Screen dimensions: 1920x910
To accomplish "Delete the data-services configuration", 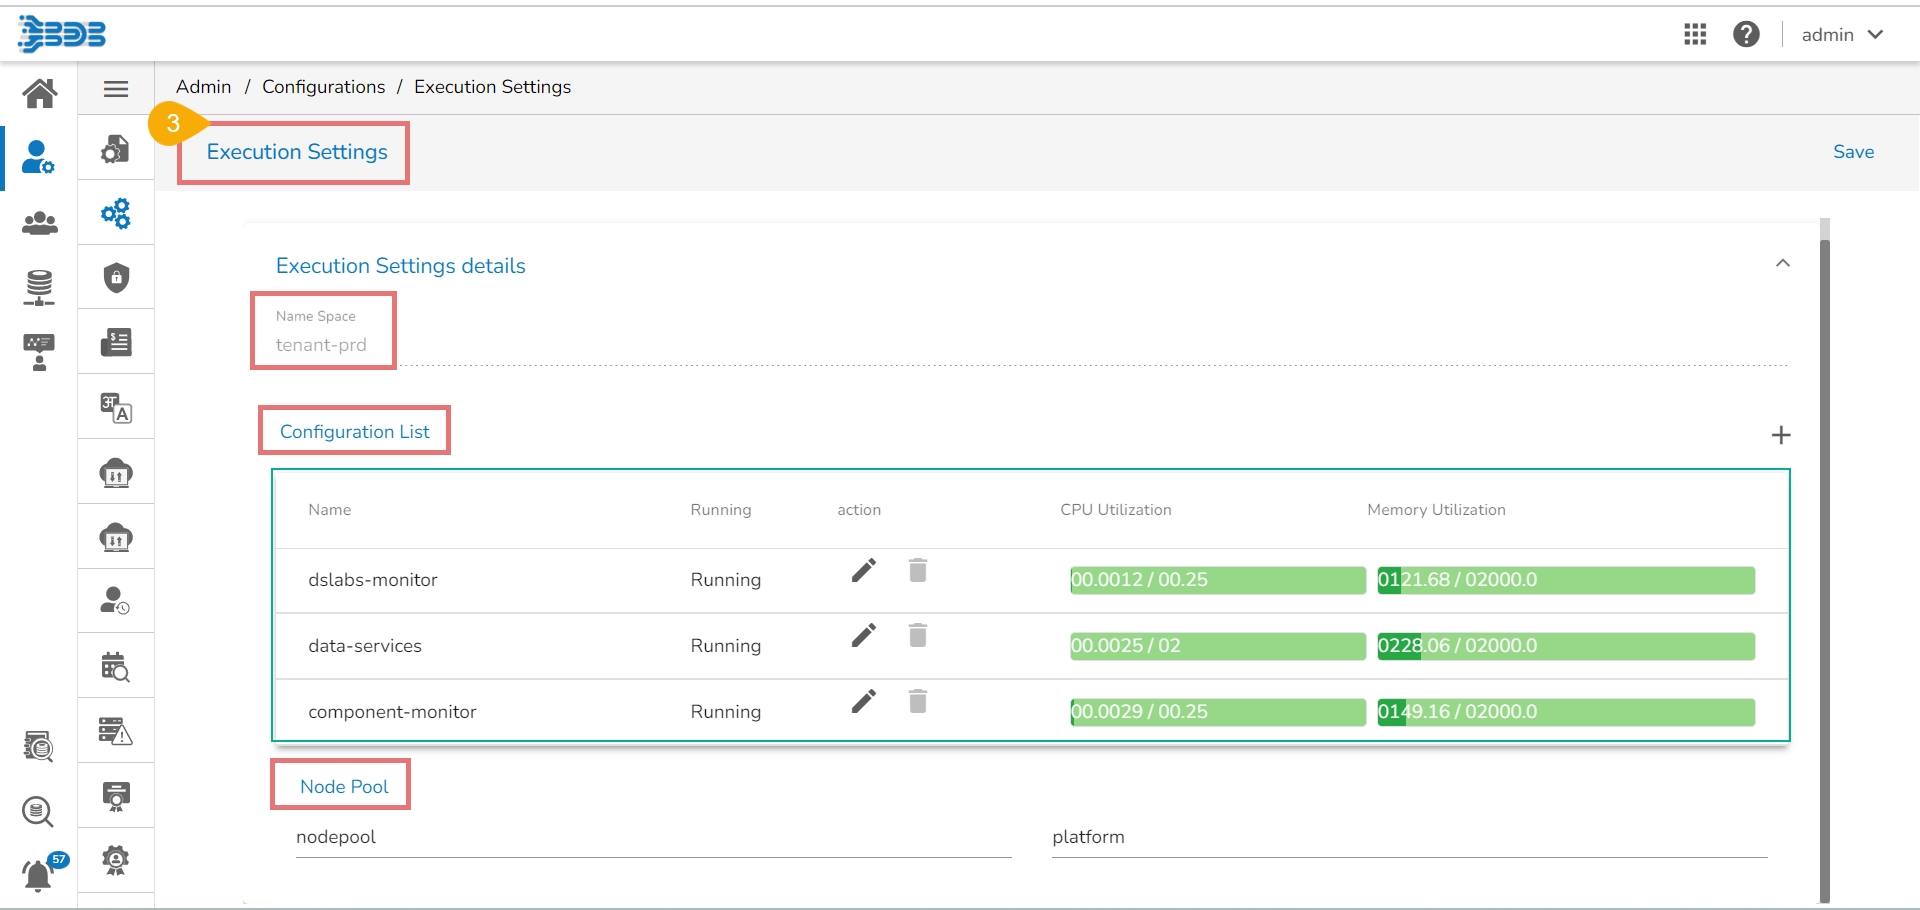I will (917, 636).
